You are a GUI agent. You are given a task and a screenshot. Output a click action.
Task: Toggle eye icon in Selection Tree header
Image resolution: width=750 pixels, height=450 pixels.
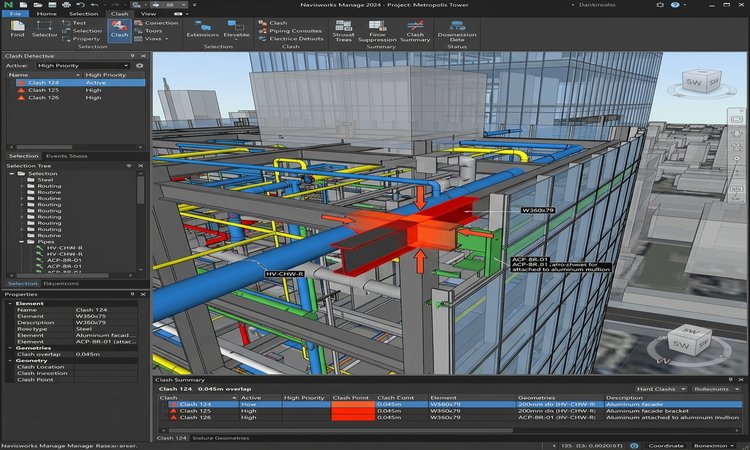tap(129, 165)
